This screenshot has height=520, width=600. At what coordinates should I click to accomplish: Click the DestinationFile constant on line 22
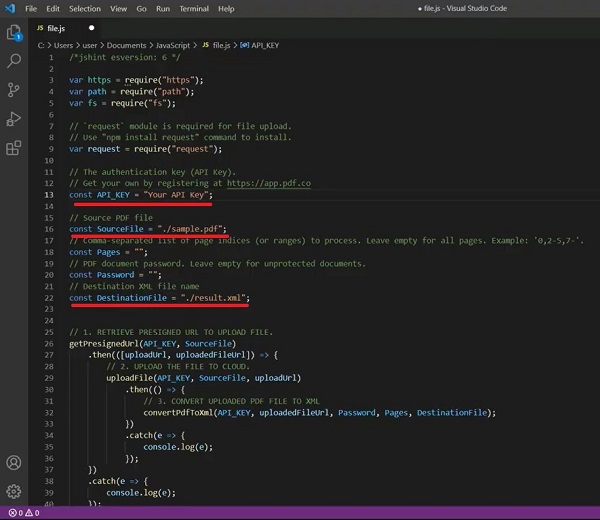tap(132, 298)
